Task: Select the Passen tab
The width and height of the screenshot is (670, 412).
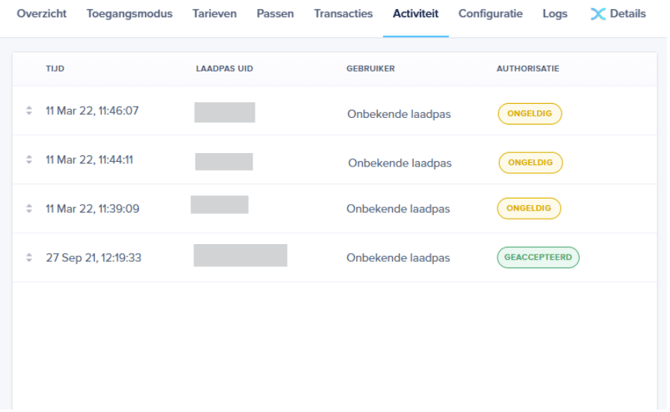Action: (275, 15)
